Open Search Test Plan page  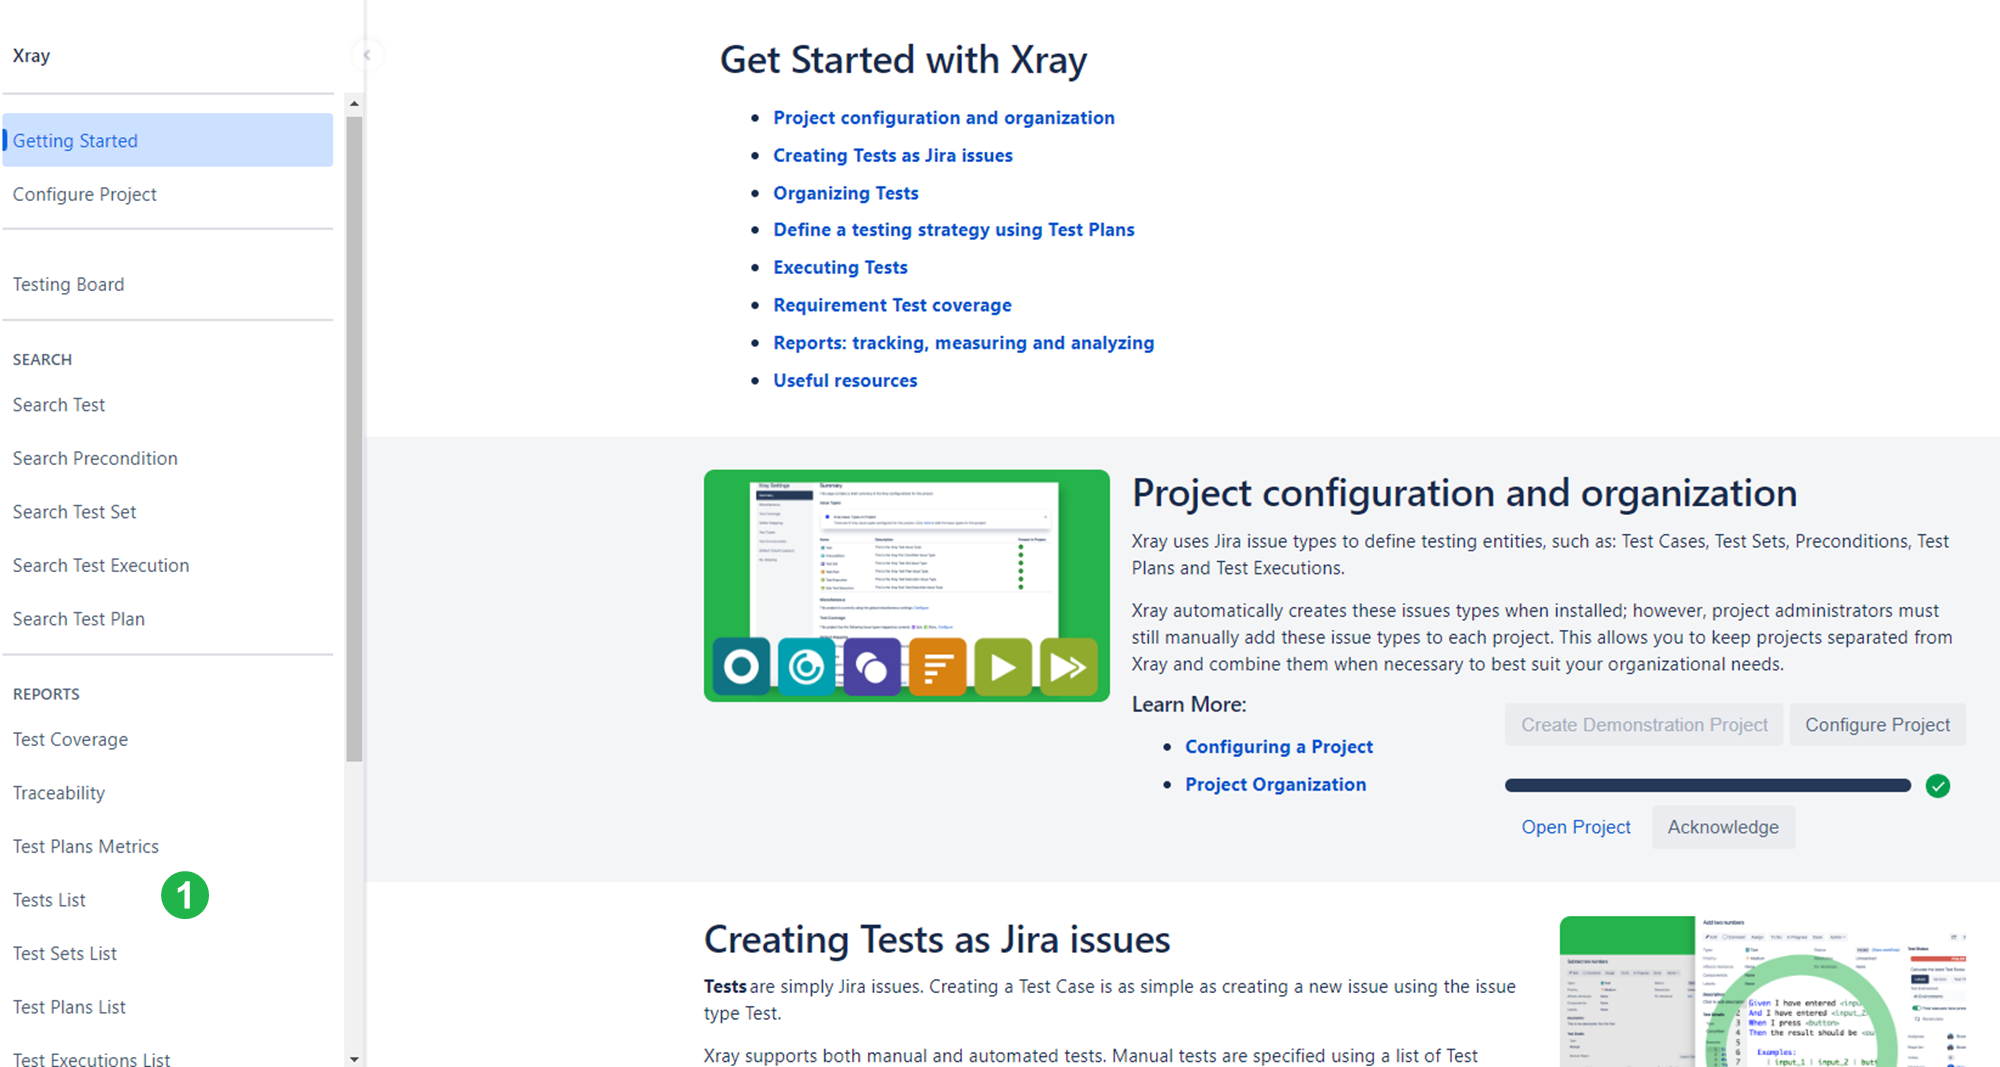168,619
